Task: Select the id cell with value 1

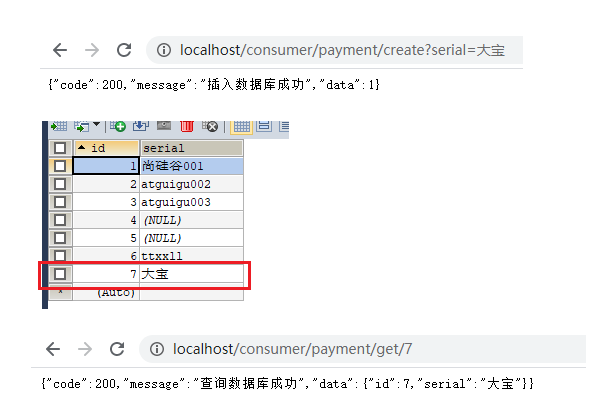Action: tap(106, 166)
